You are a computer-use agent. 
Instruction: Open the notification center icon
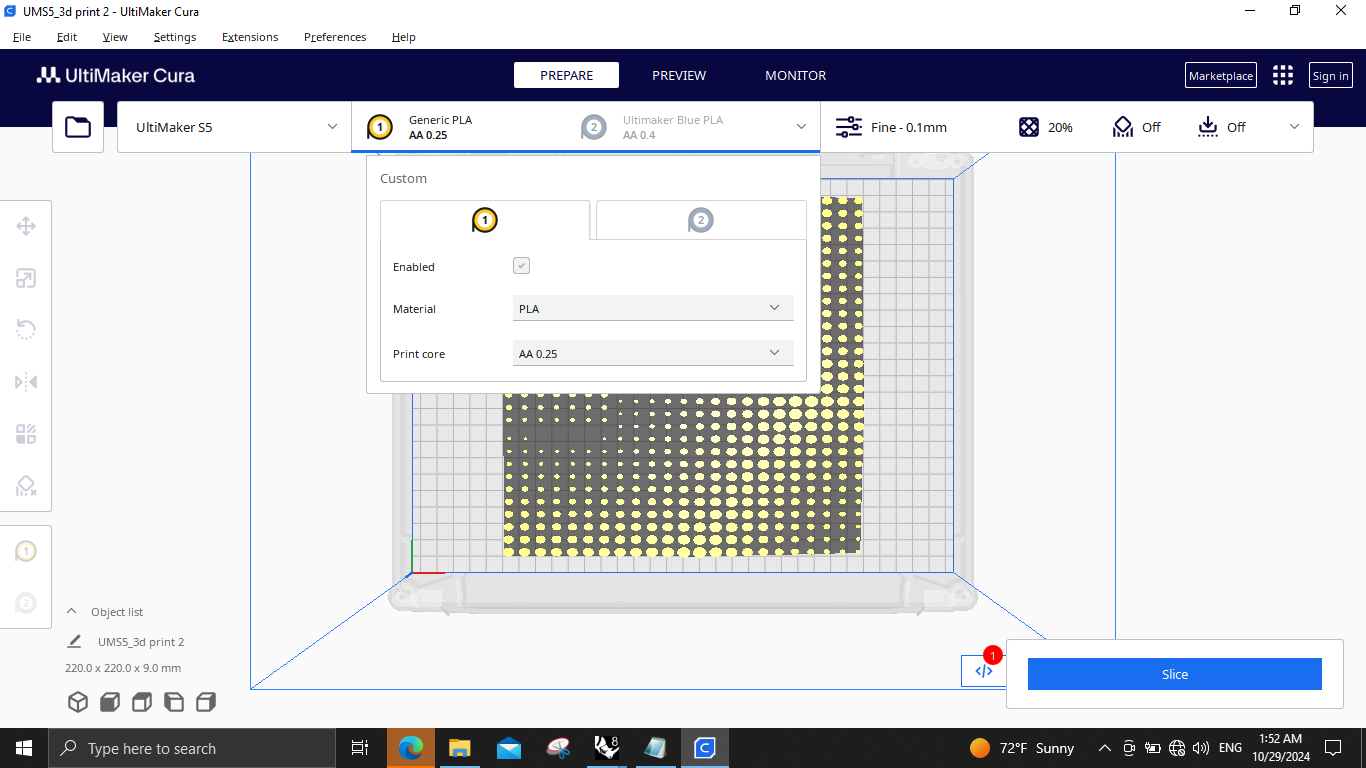[1333, 748]
